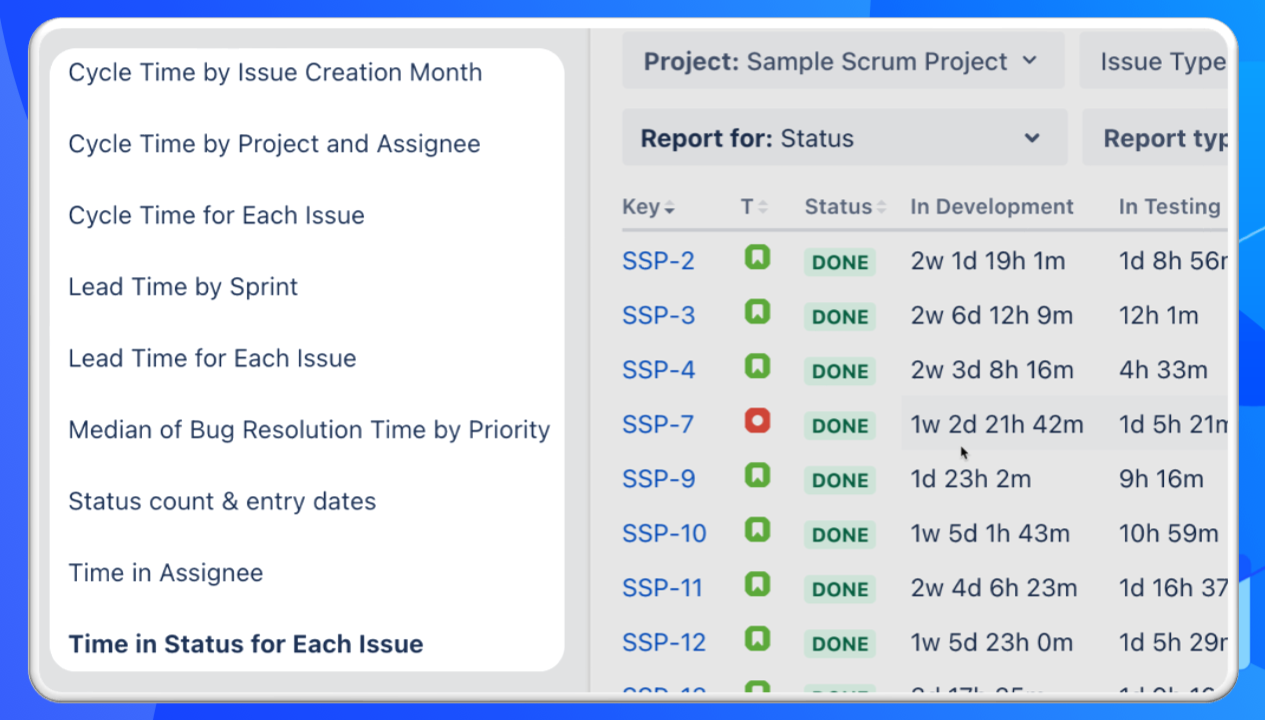Screen dimensions: 1265x720
Task: Click the story icon in SSP-11 row
Action: pyautogui.click(x=757, y=584)
